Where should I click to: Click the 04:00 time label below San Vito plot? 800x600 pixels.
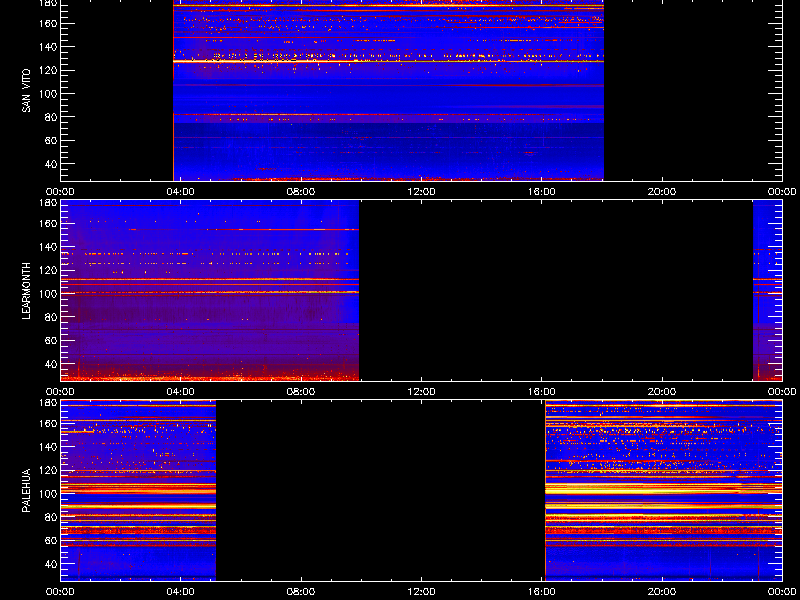tap(181, 192)
